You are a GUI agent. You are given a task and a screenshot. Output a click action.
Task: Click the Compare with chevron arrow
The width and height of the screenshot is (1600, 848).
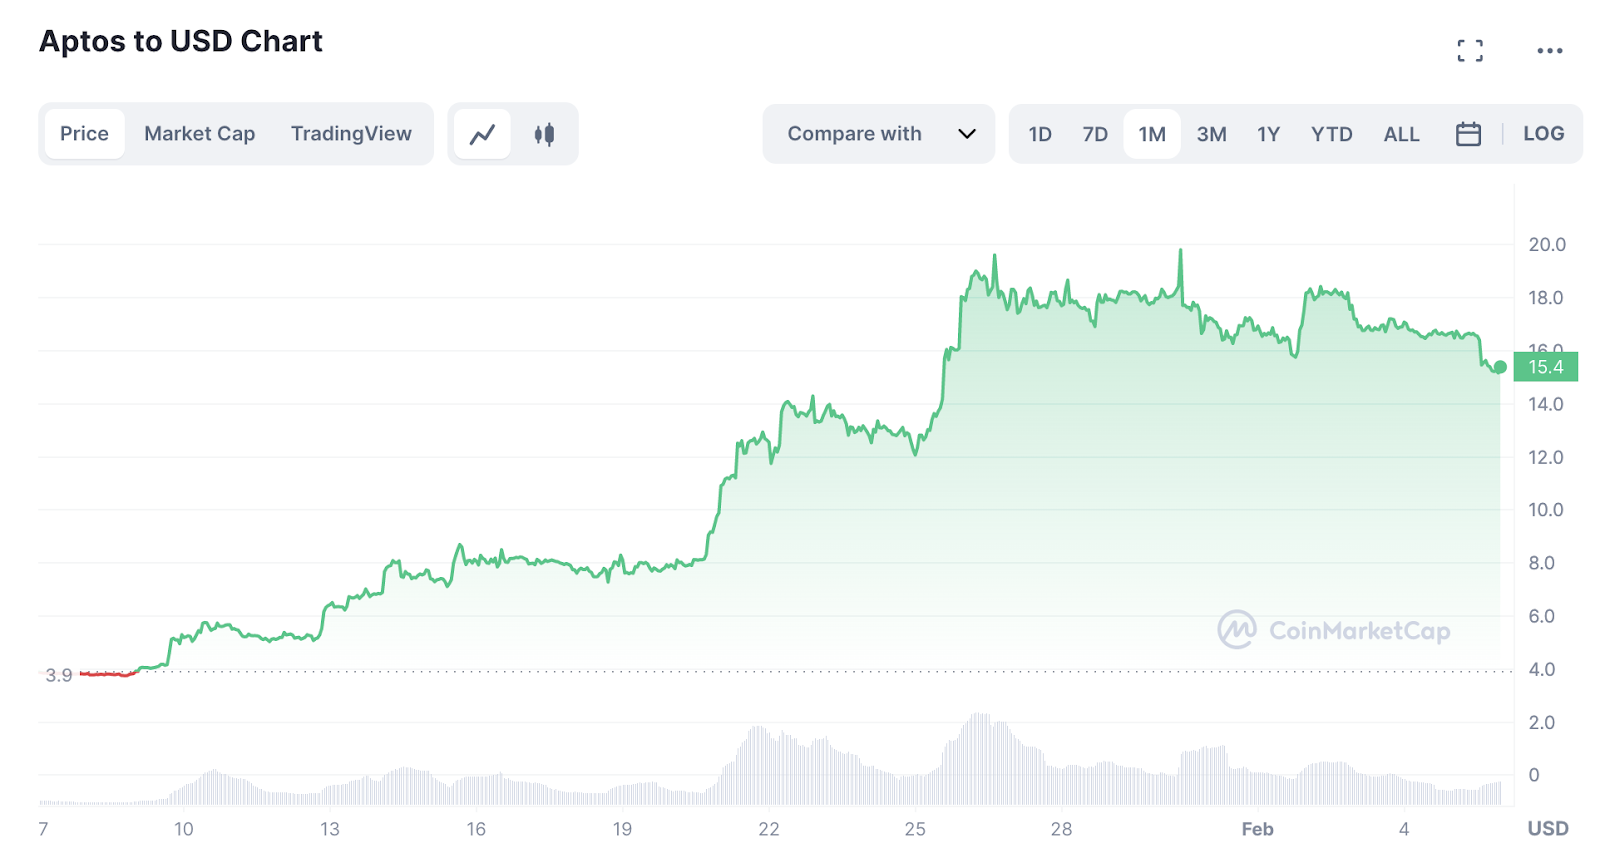[967, 134]
